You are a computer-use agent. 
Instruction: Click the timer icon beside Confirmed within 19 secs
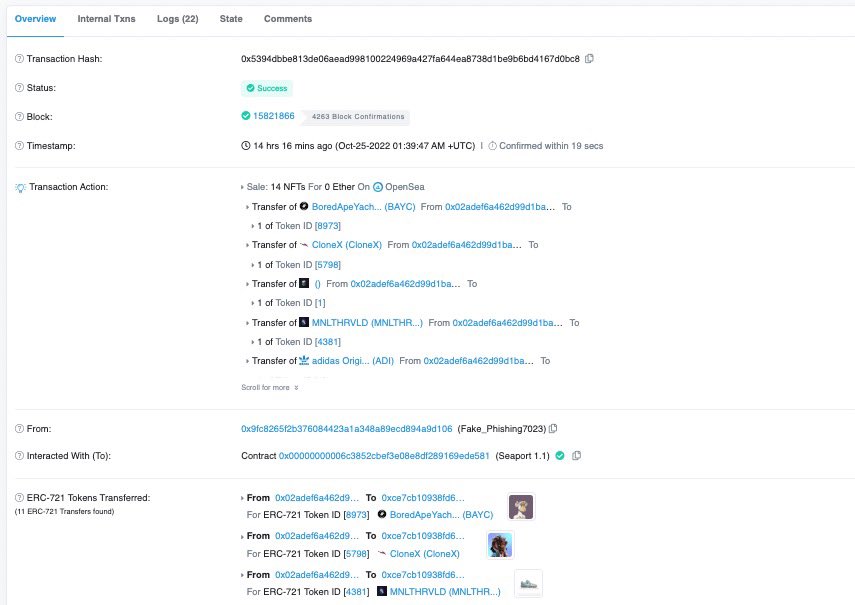click(x=492, y=146)
